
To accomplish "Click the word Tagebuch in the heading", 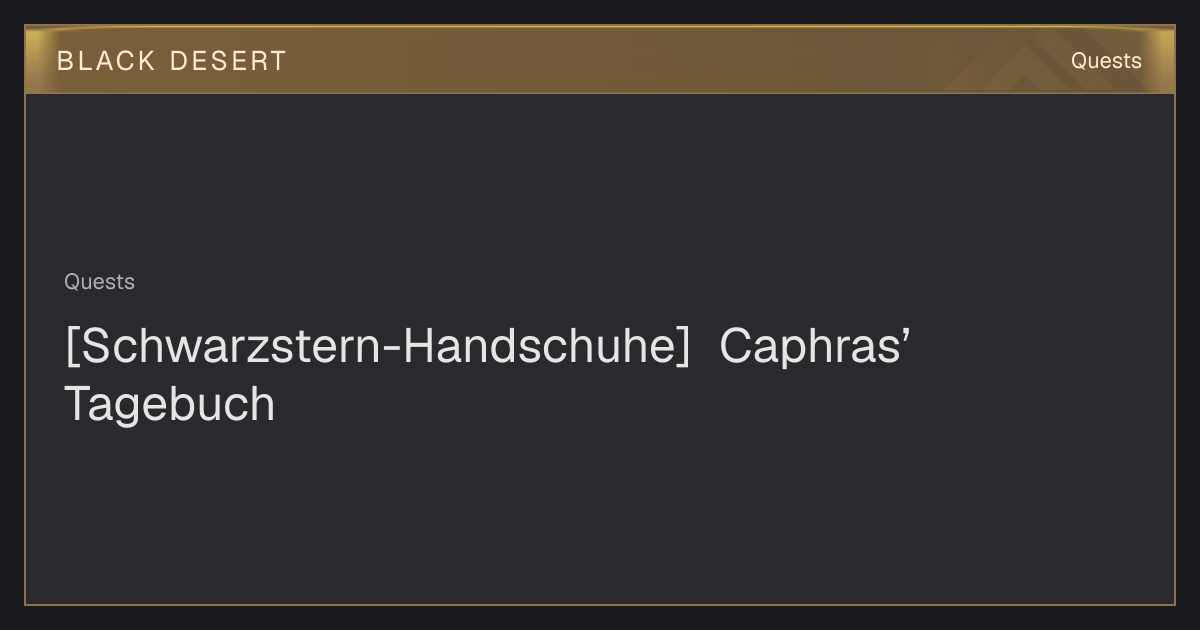I will tap(169, 404).
